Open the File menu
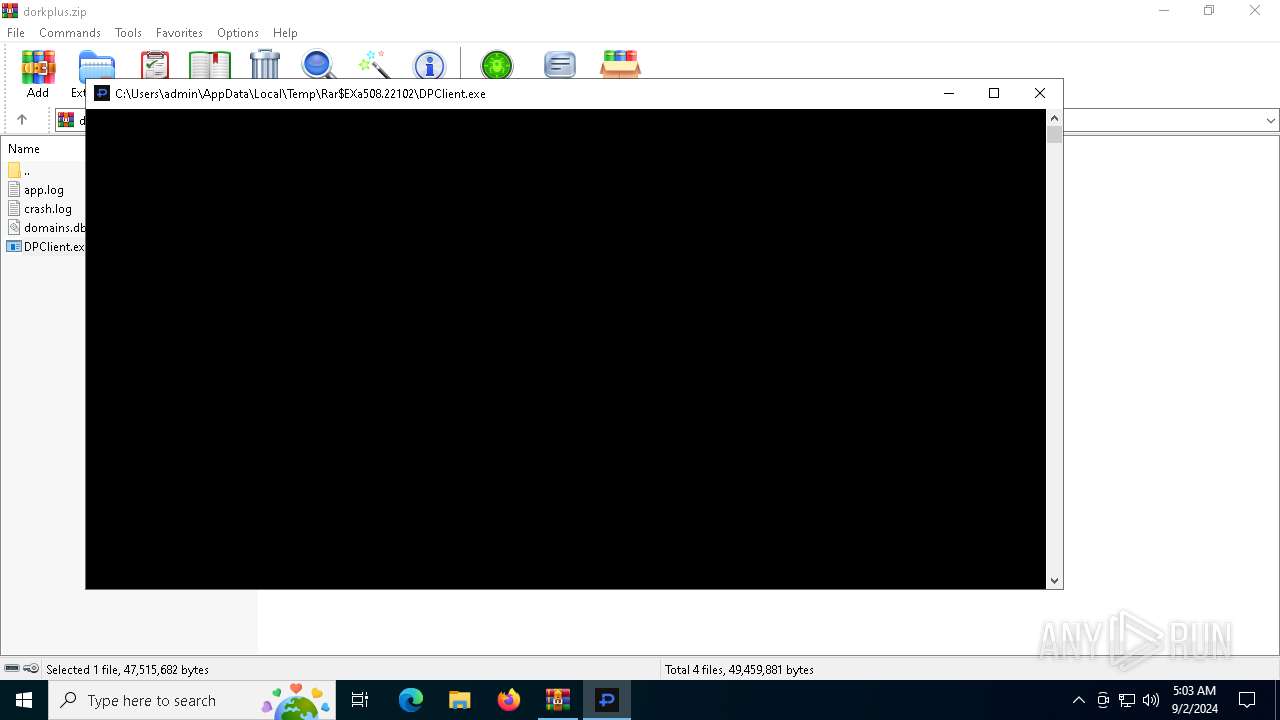 16,33
